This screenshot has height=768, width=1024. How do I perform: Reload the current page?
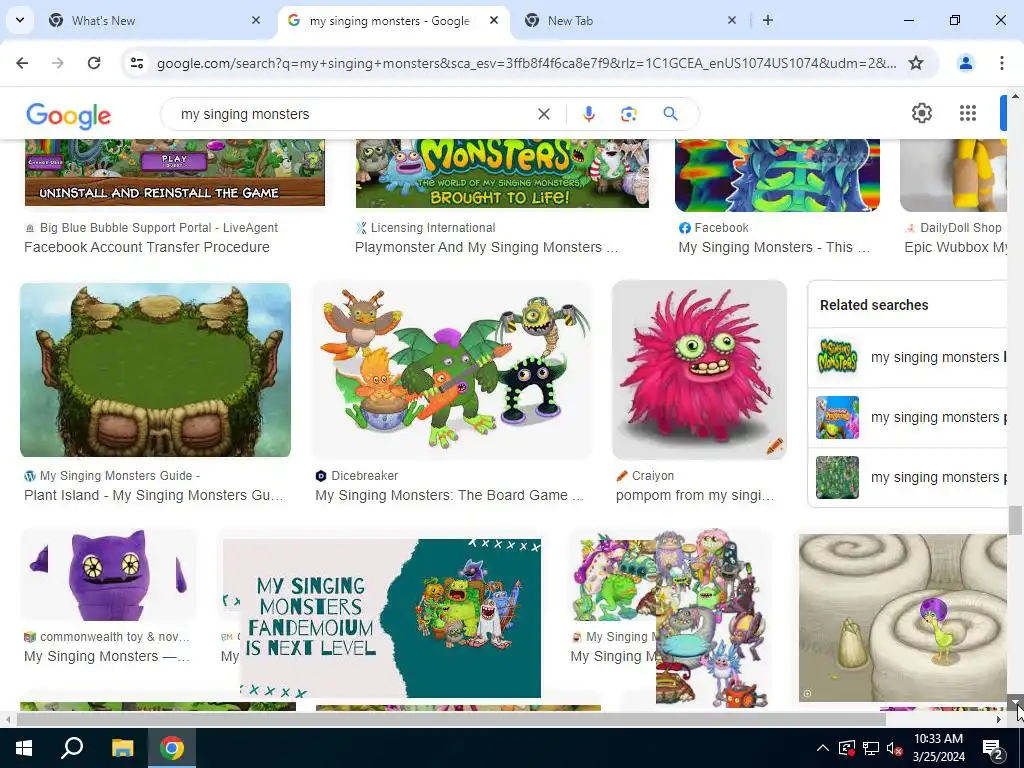tap(94, 63)
